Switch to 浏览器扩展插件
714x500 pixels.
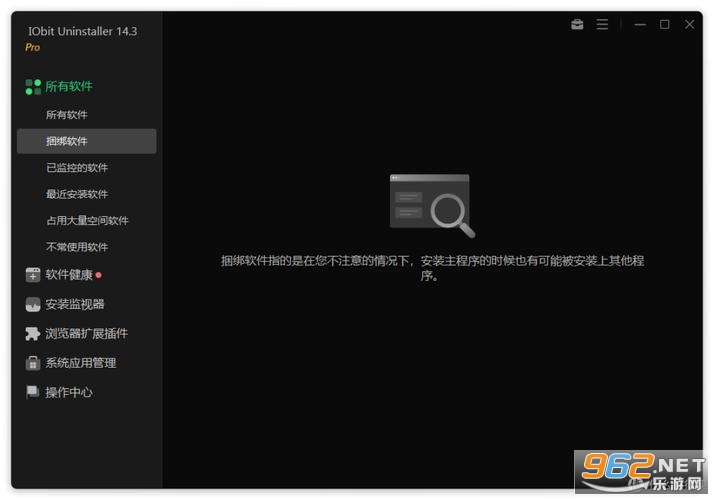tap(87, 333)
